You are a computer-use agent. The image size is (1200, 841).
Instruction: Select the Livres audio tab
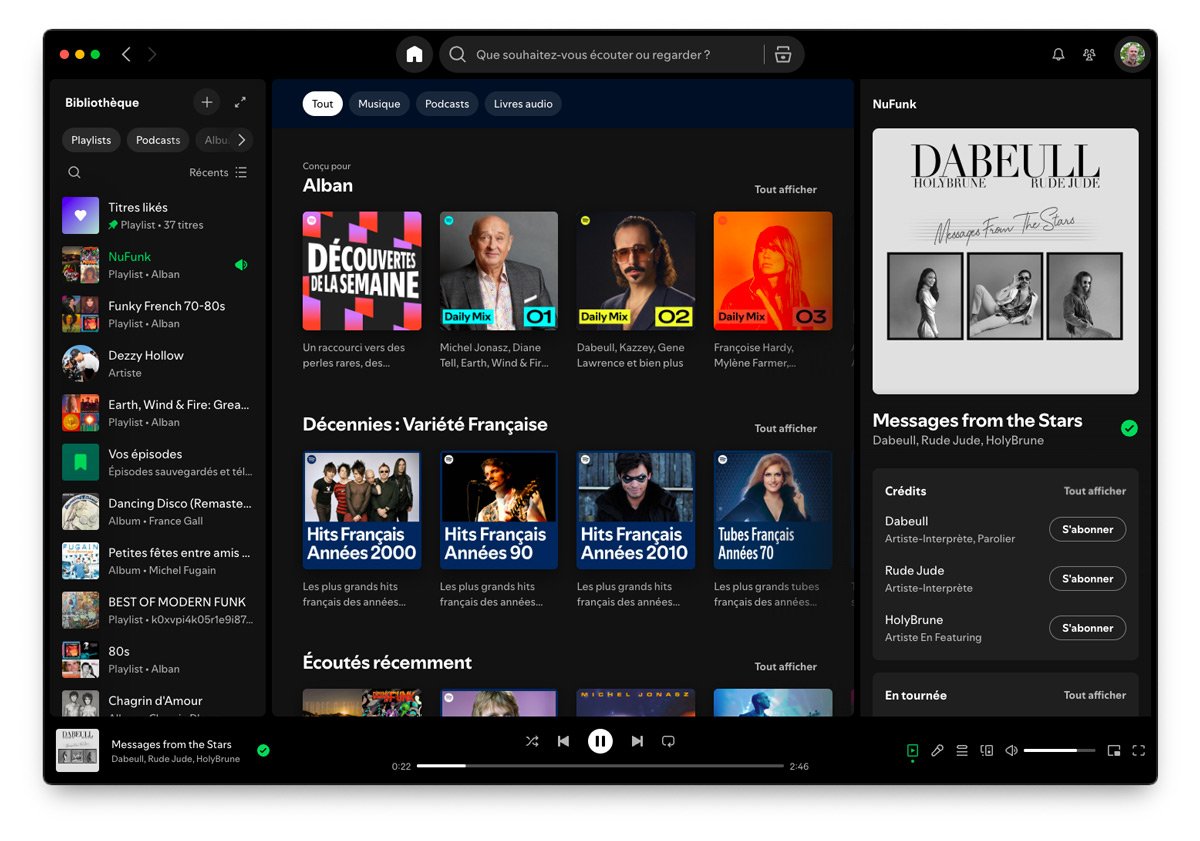tap(523, 104)
